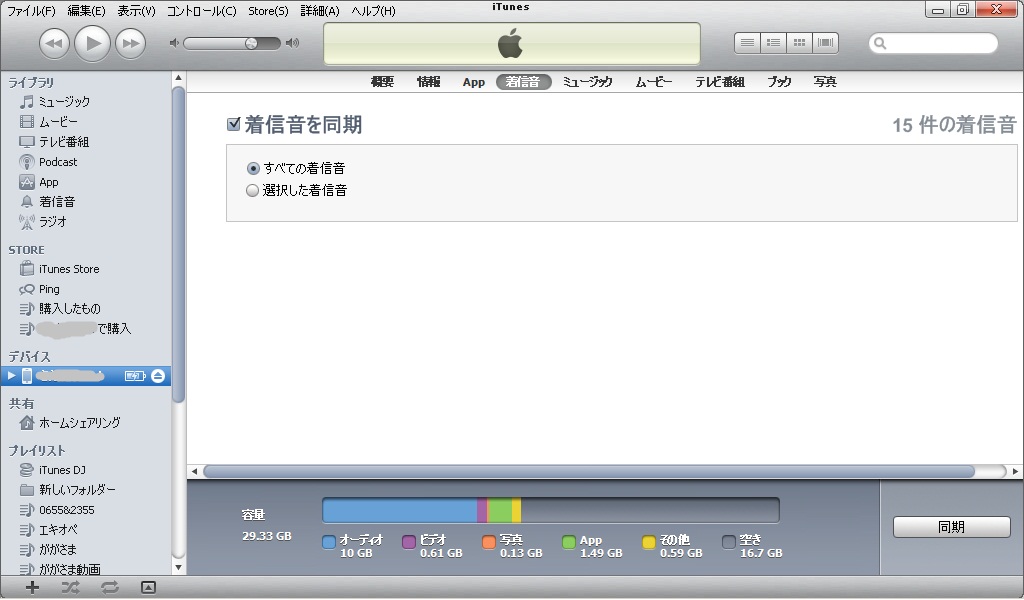The width and height of the screenshot is (1024, 600).
Task: Open App in the library sidebar
Action: pyautogui.click(x=48, y=182)
